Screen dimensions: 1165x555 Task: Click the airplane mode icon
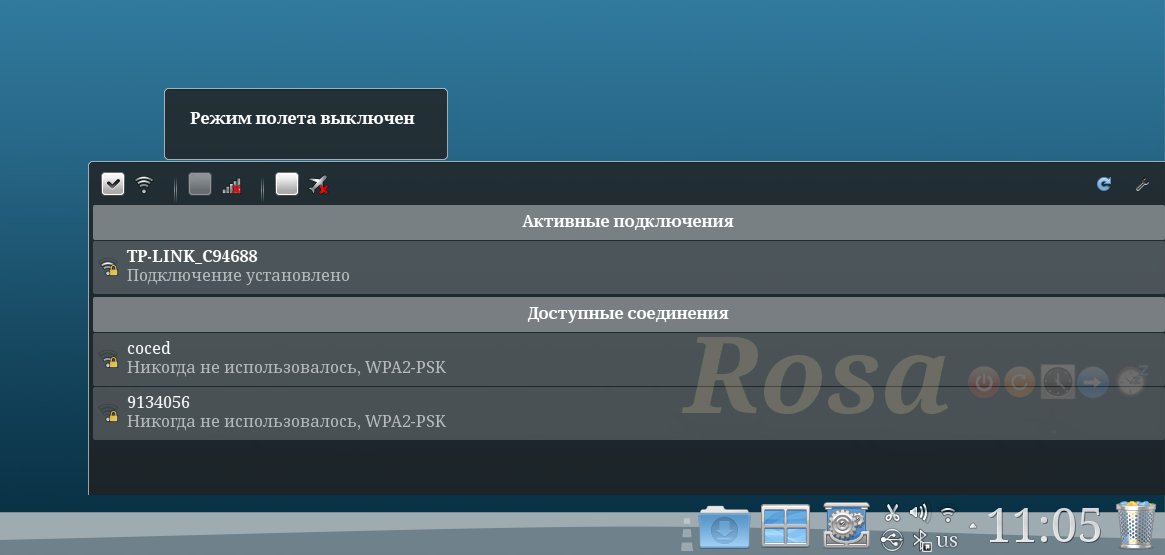tap(319, 185)
